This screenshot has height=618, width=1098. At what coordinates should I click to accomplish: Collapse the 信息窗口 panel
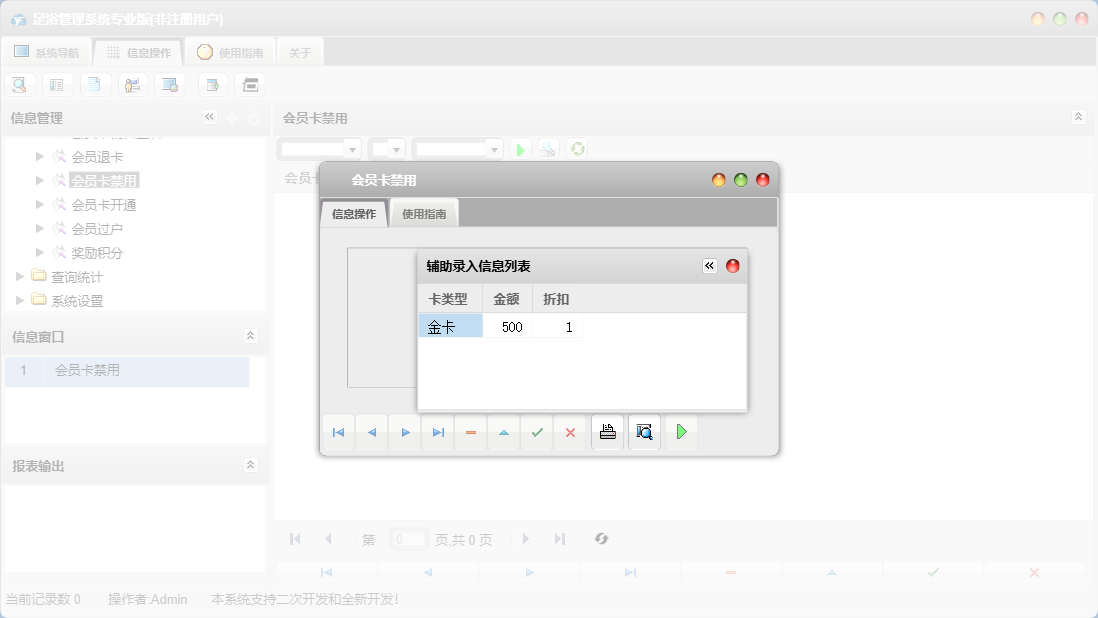pos(250,336)
